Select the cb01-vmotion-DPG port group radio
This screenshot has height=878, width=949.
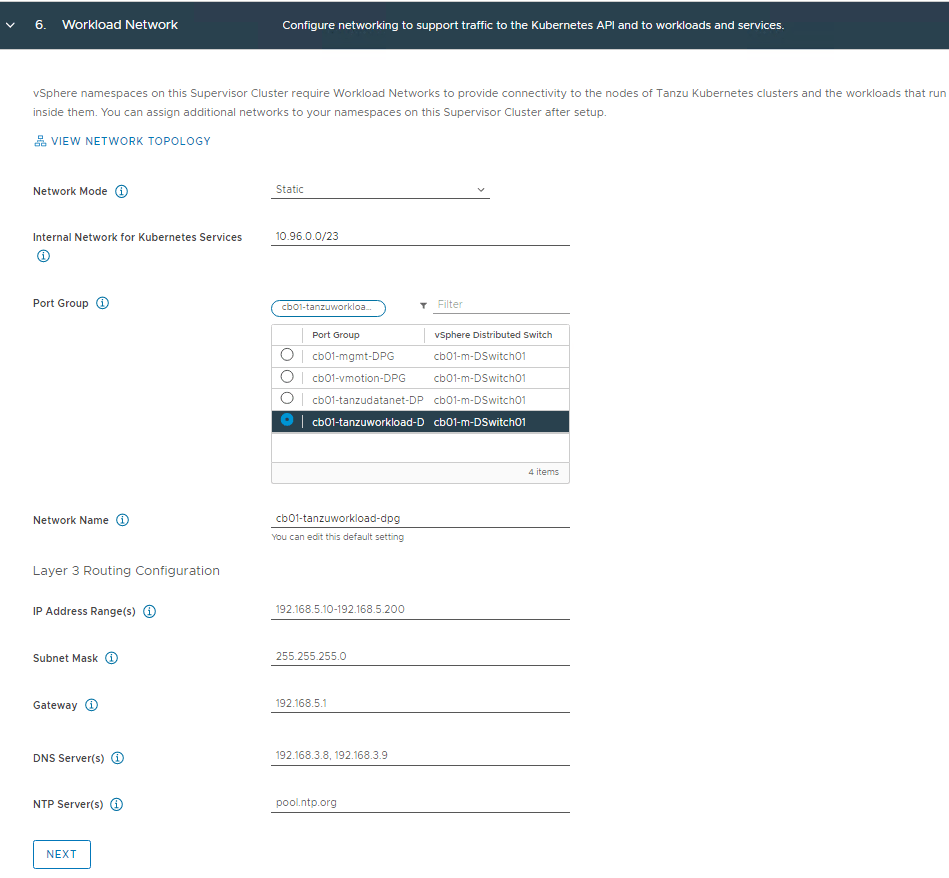[287, 377]
